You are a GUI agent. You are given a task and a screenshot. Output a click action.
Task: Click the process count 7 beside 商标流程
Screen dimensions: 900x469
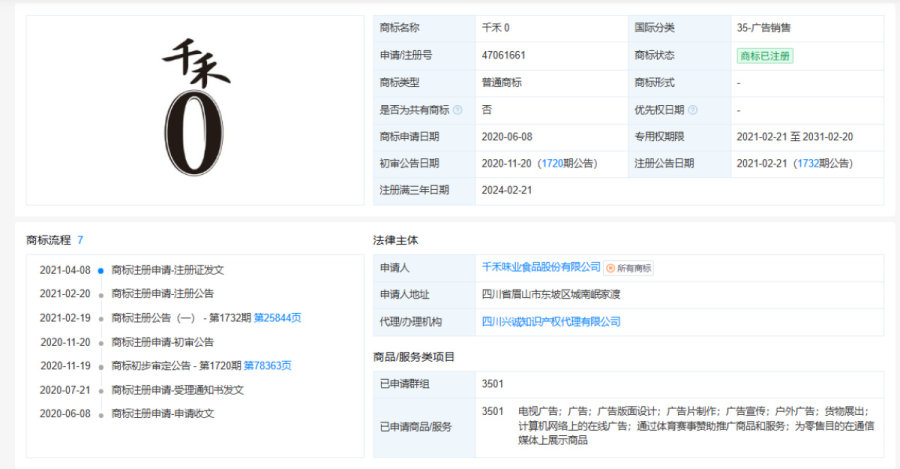80,240
